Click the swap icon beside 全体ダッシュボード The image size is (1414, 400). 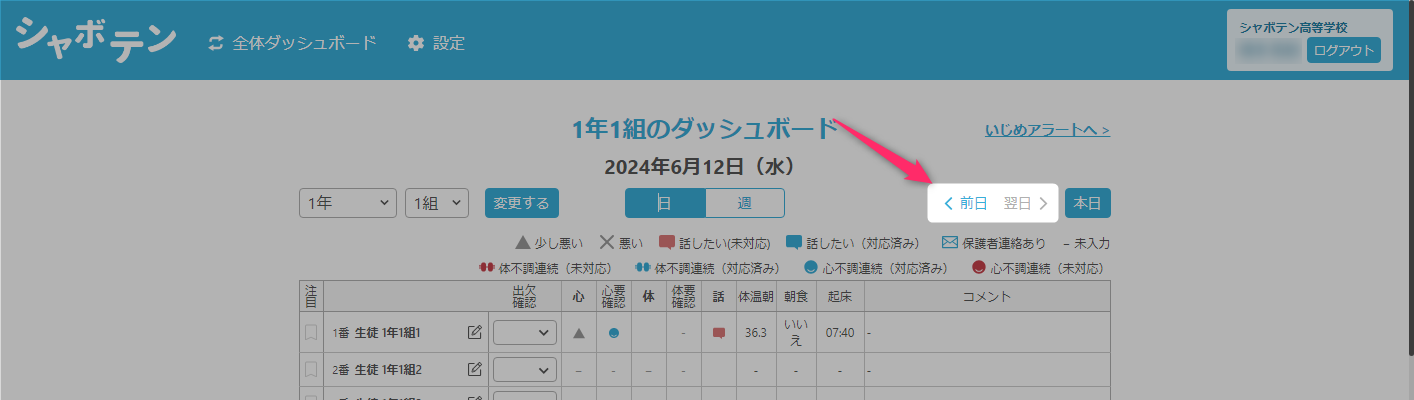[216, 43]
